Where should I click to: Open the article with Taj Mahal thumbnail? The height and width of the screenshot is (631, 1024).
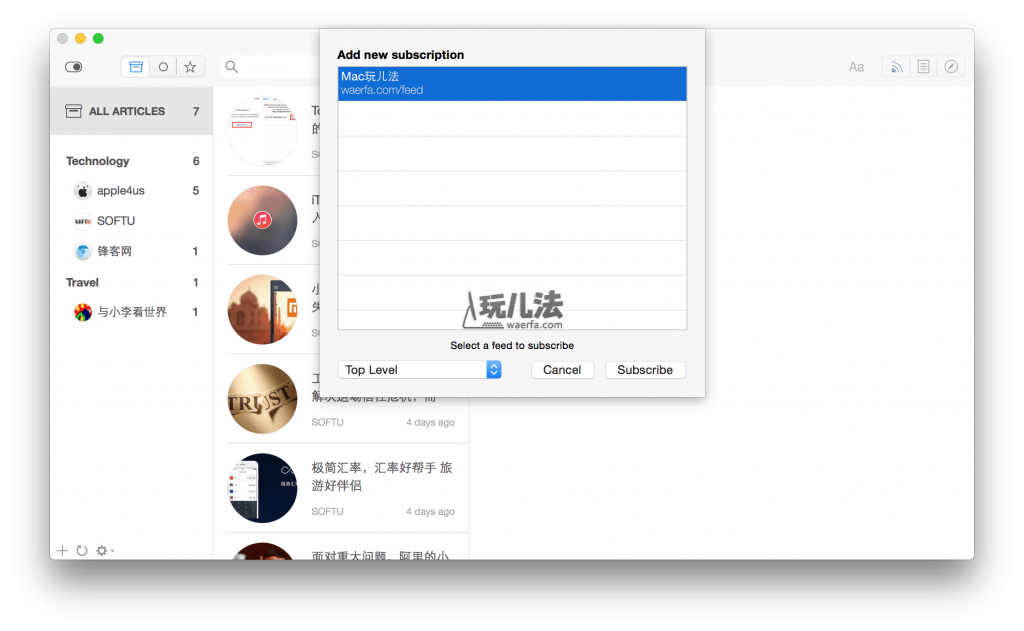click(x=263, y=310)
